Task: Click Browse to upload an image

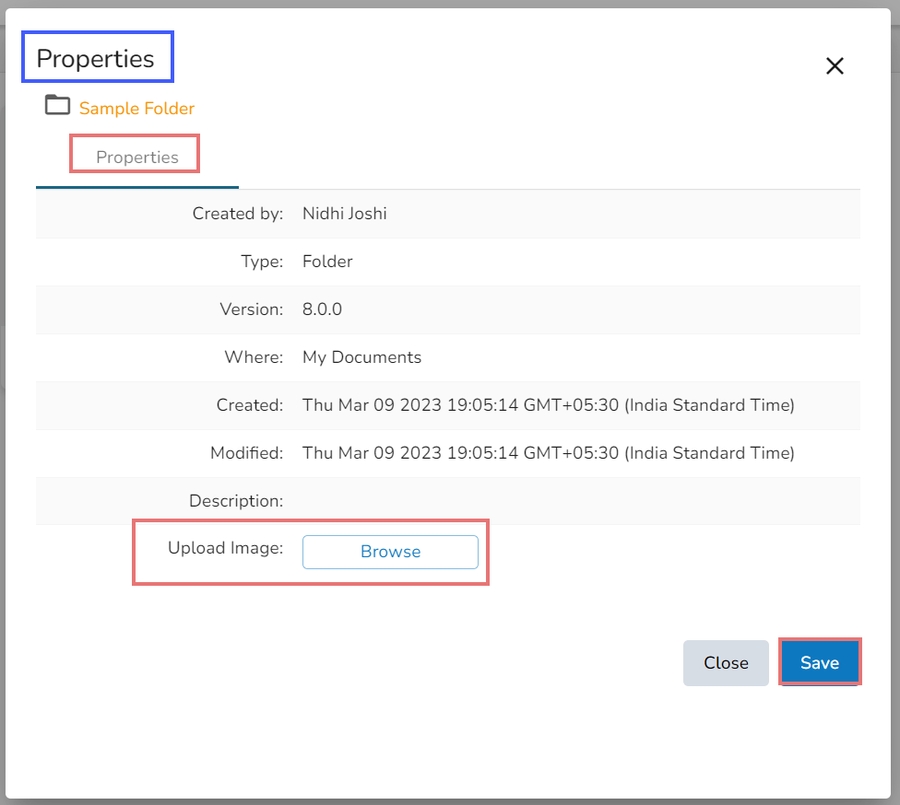Action: (x=390, y=552)
